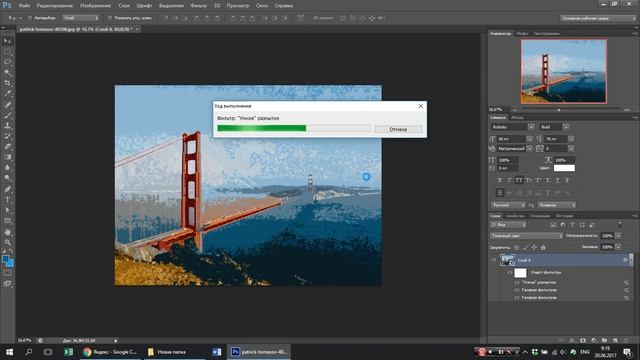Open the font size dropdown
640x360 pixels.
(x=529, y=139)
